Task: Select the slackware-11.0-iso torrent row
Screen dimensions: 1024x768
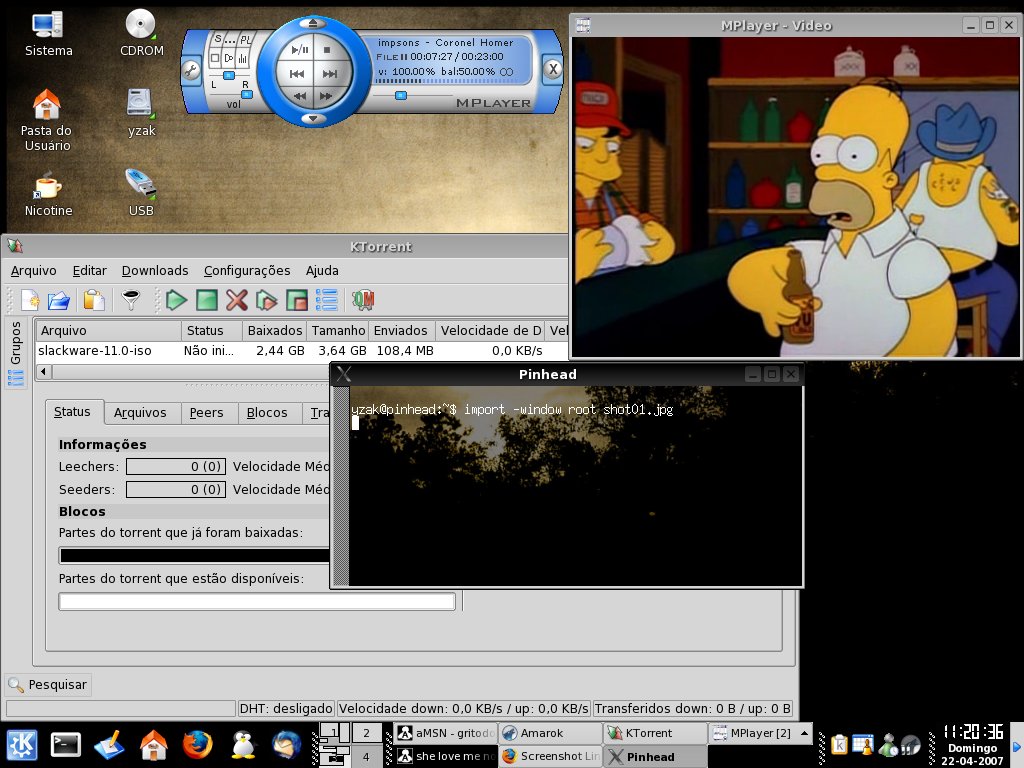Action: pos(302,351)
